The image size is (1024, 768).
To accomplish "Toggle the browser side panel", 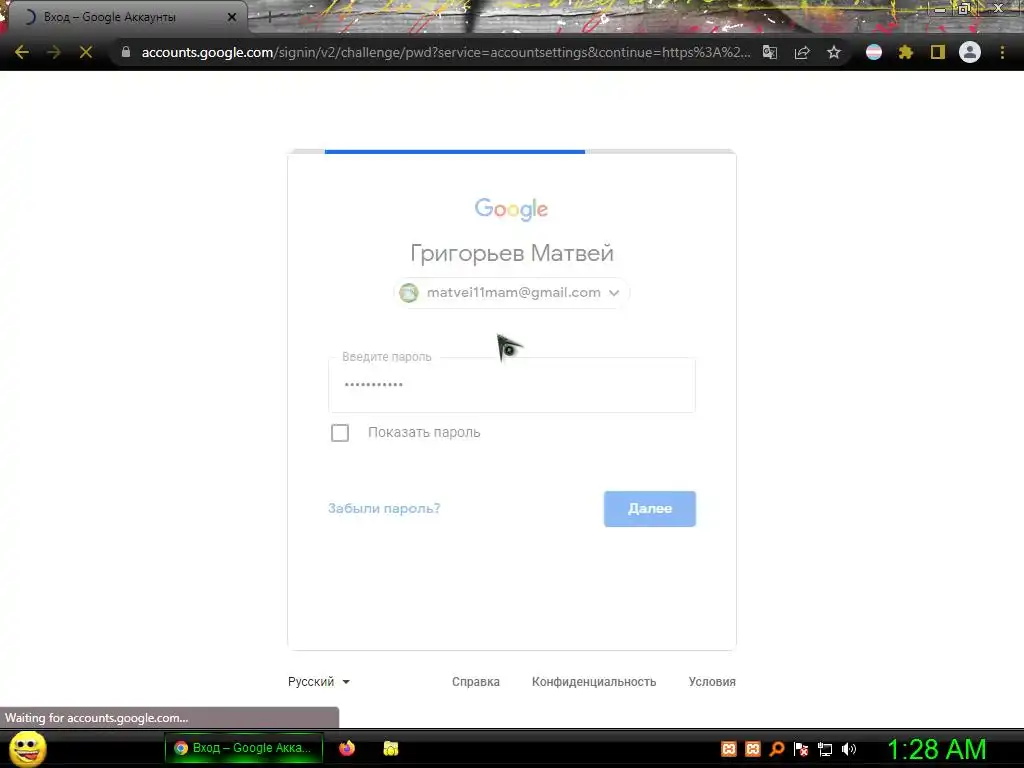I will 938,52.
